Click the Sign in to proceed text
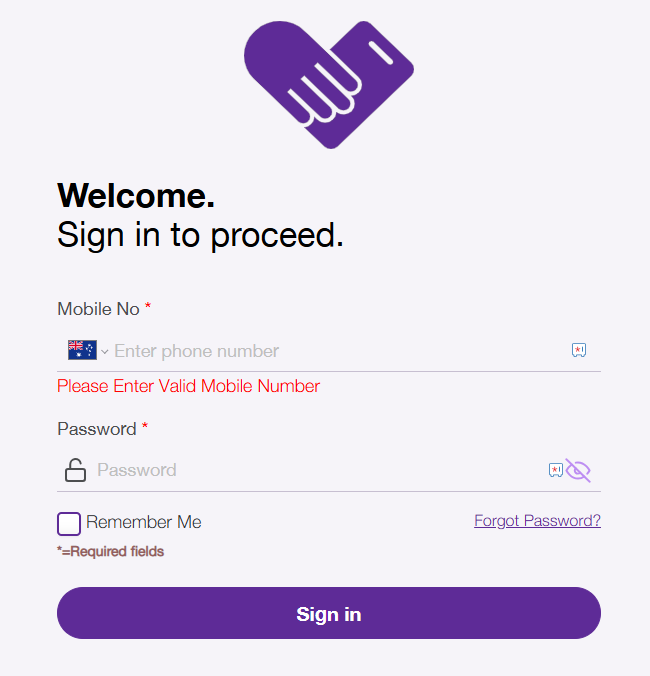 (x=200, y=236)
